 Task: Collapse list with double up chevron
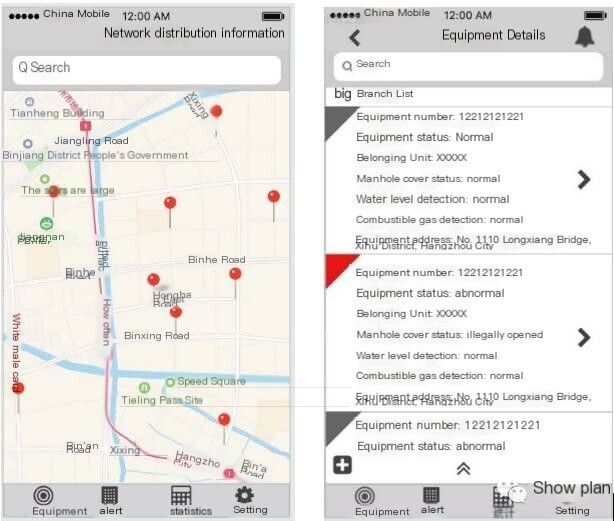[x=464, y=469]
